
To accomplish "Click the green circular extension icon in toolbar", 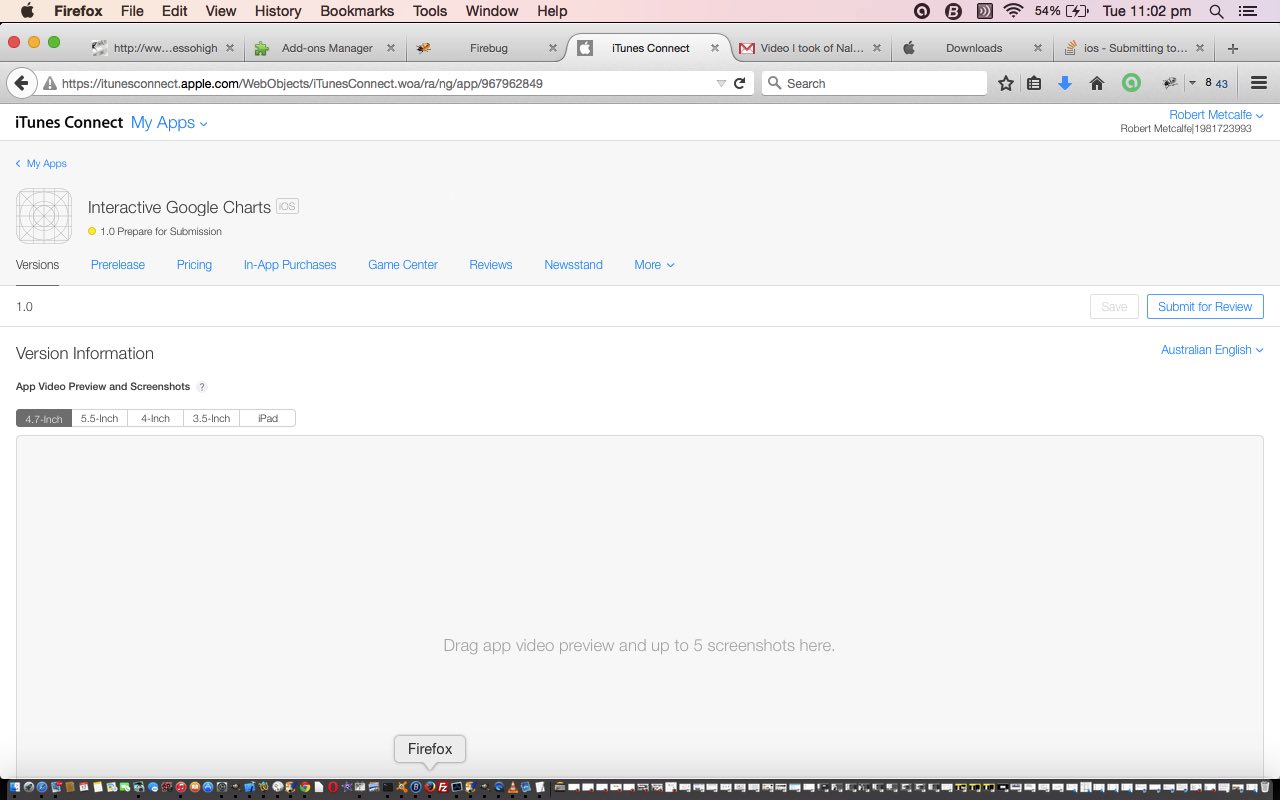I will [x=1131, y=84].
